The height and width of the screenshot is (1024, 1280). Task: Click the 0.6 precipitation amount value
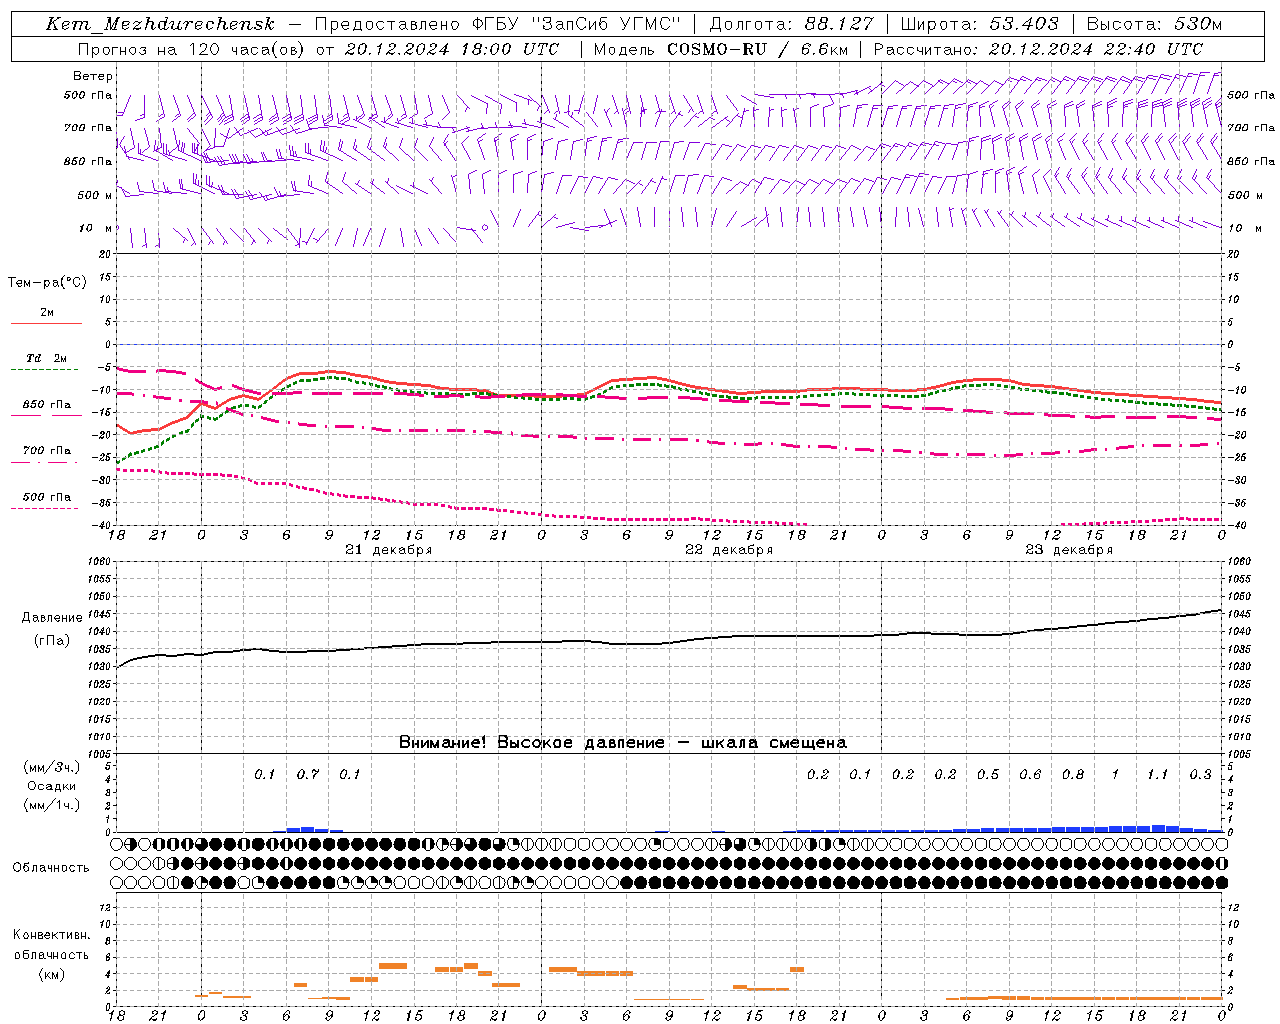coord(1029,774)
